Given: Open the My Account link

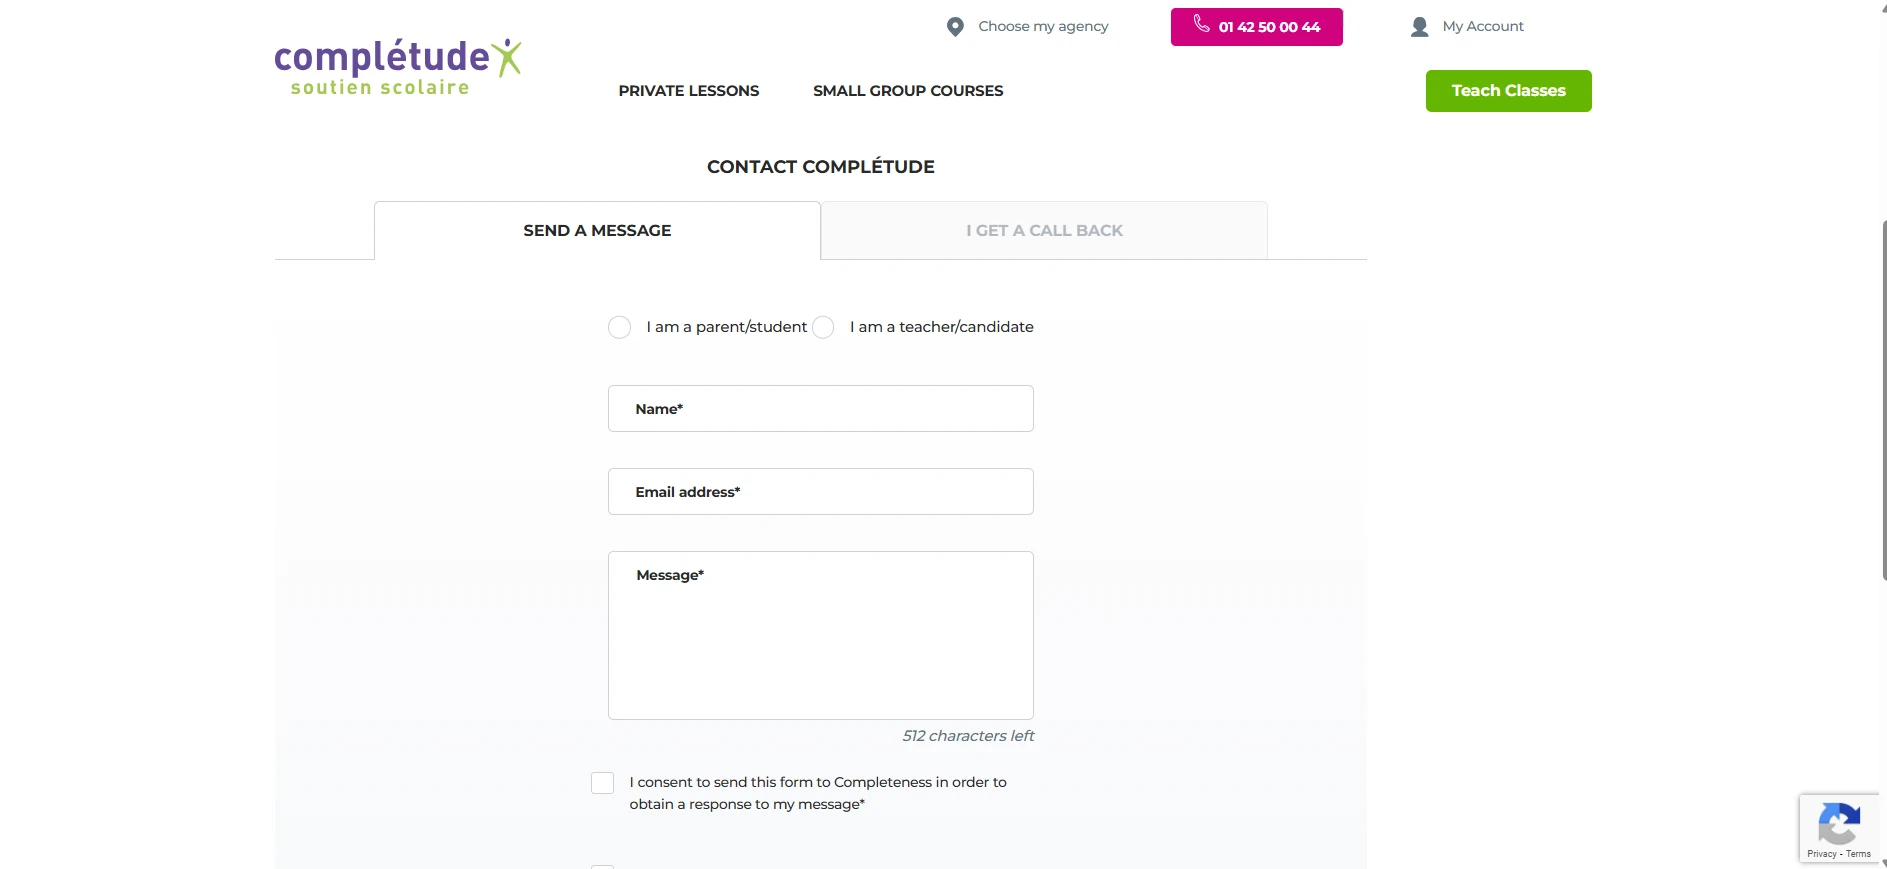Looking at the screenshot, I should [1483, 27].
